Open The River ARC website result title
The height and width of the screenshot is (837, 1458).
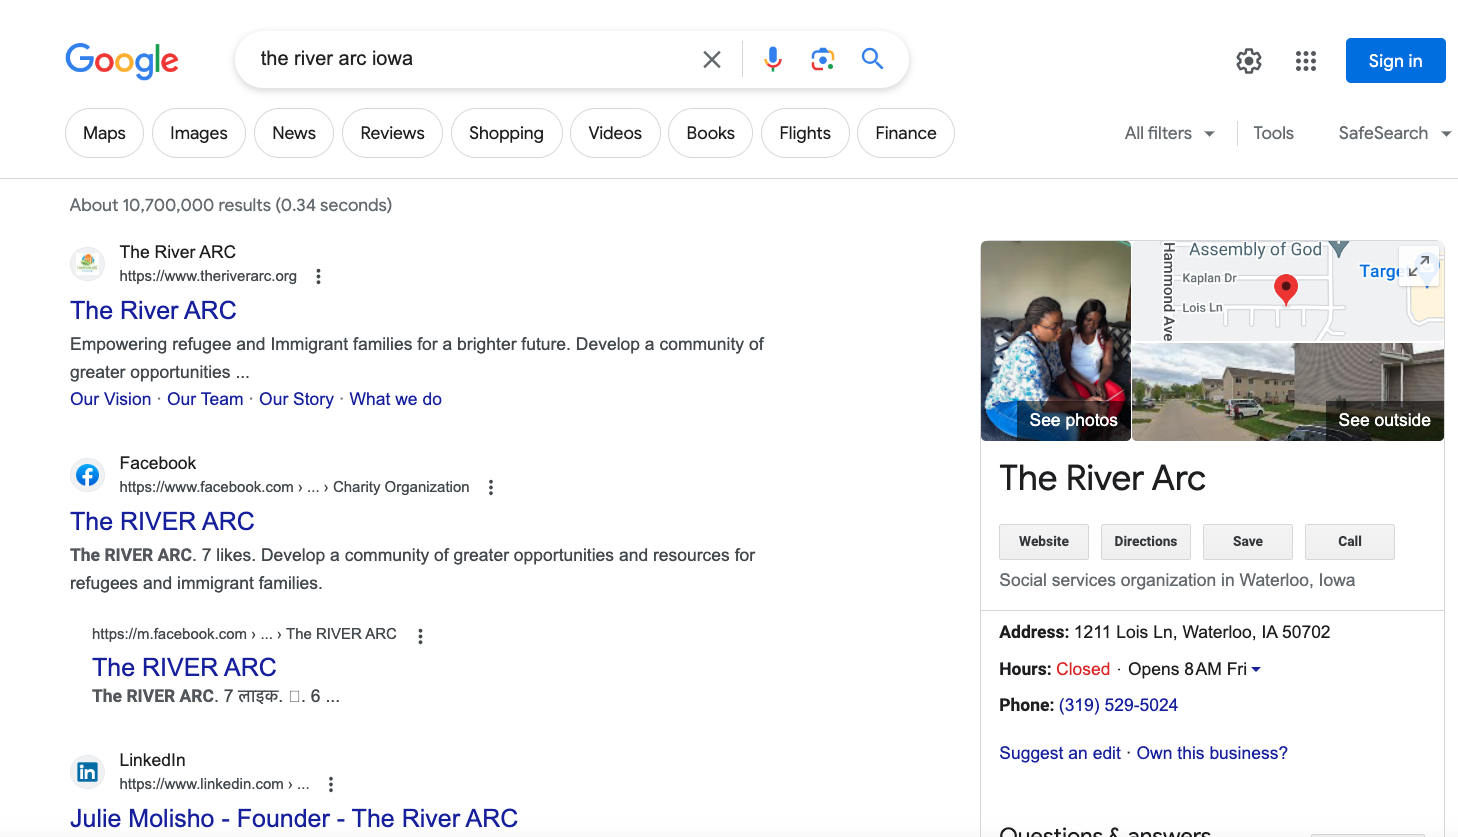pos(153,310)
